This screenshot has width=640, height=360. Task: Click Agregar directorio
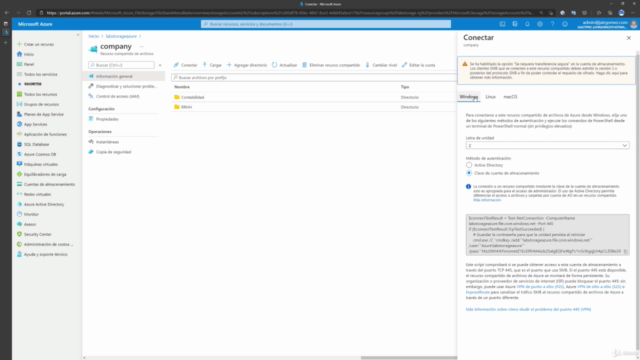pyautogui.click(x=247, y=65)
